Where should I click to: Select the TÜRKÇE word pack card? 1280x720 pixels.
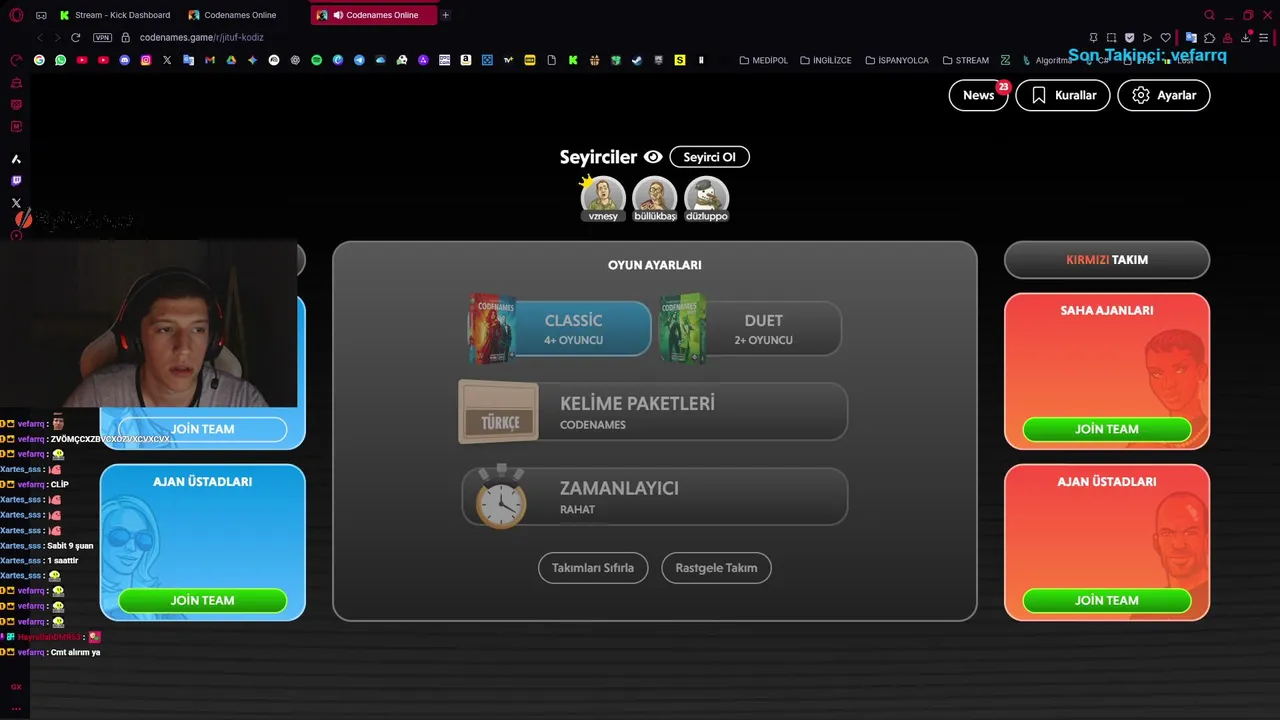pos(499,412)
